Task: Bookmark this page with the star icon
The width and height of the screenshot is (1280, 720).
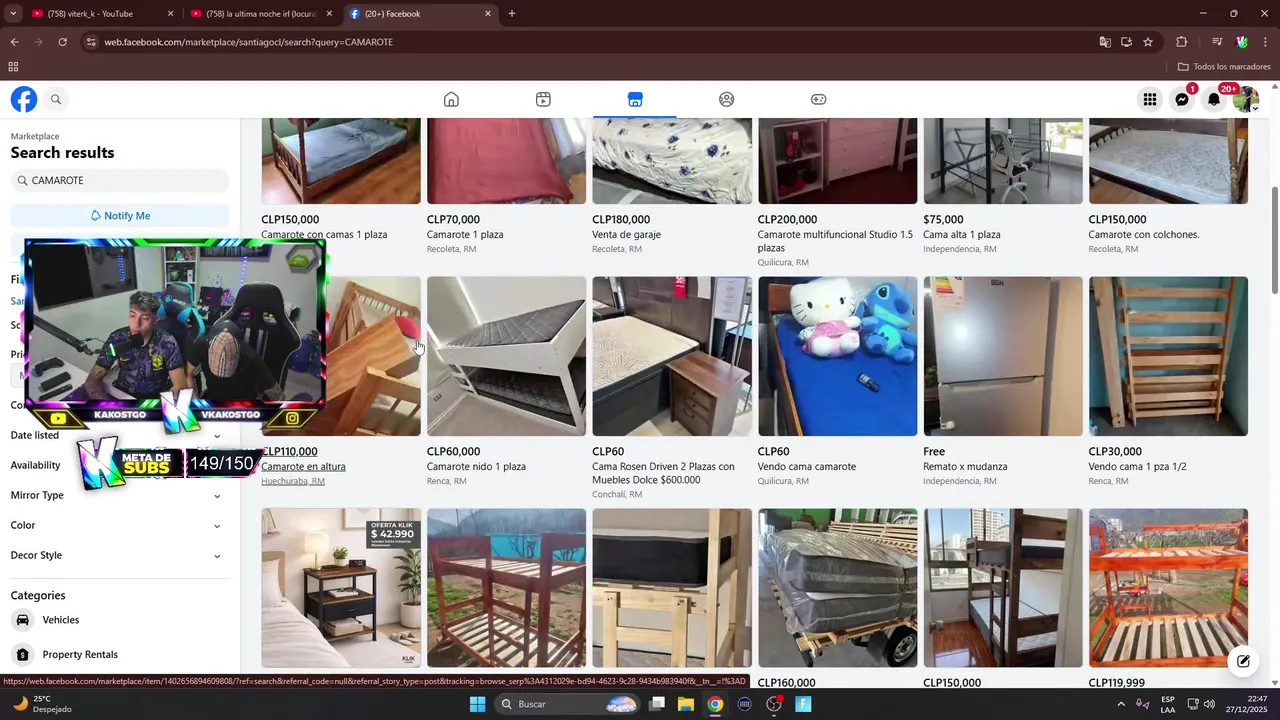Action: 1148,42
